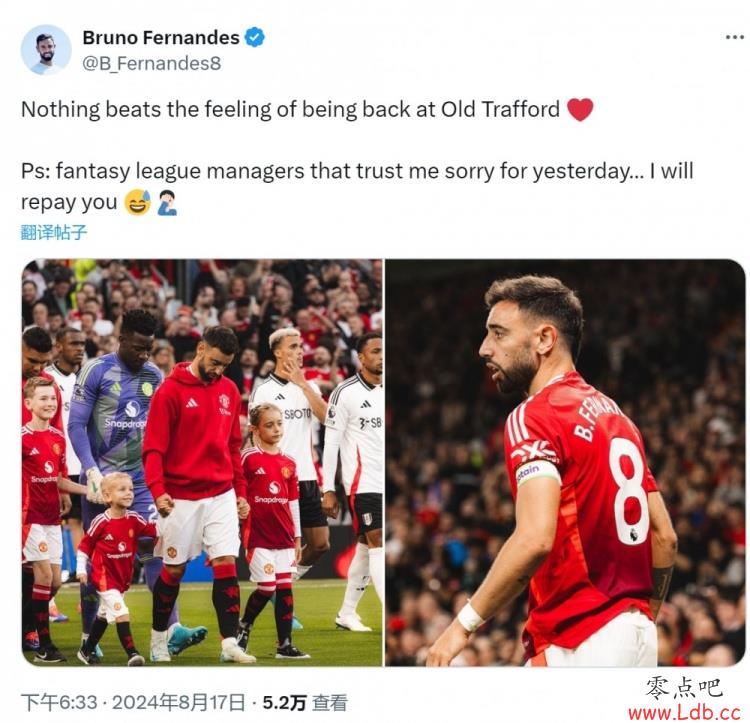The width and height of the screenshot is (750, 723).
Task: Open the Bruno Fernandes display name
Action: (x=161, y=37)
